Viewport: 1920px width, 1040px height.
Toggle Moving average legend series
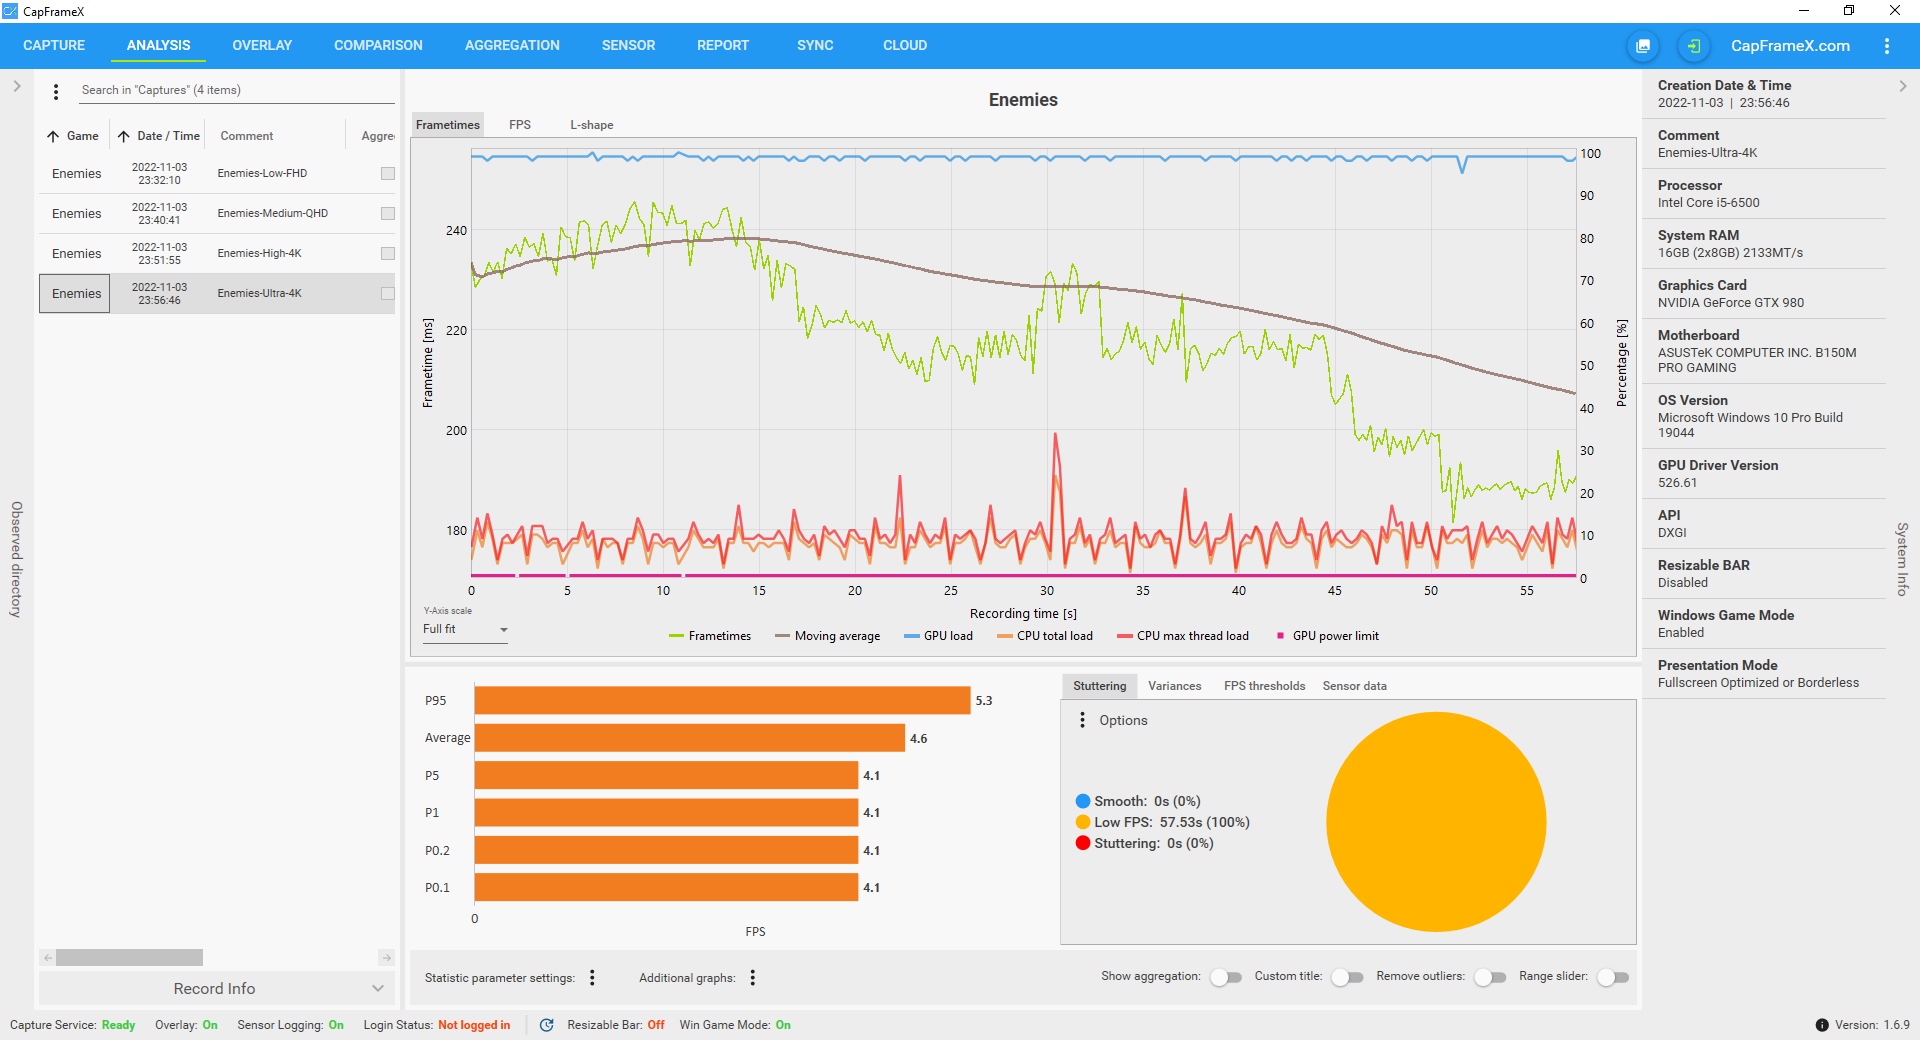coord(827,636)
